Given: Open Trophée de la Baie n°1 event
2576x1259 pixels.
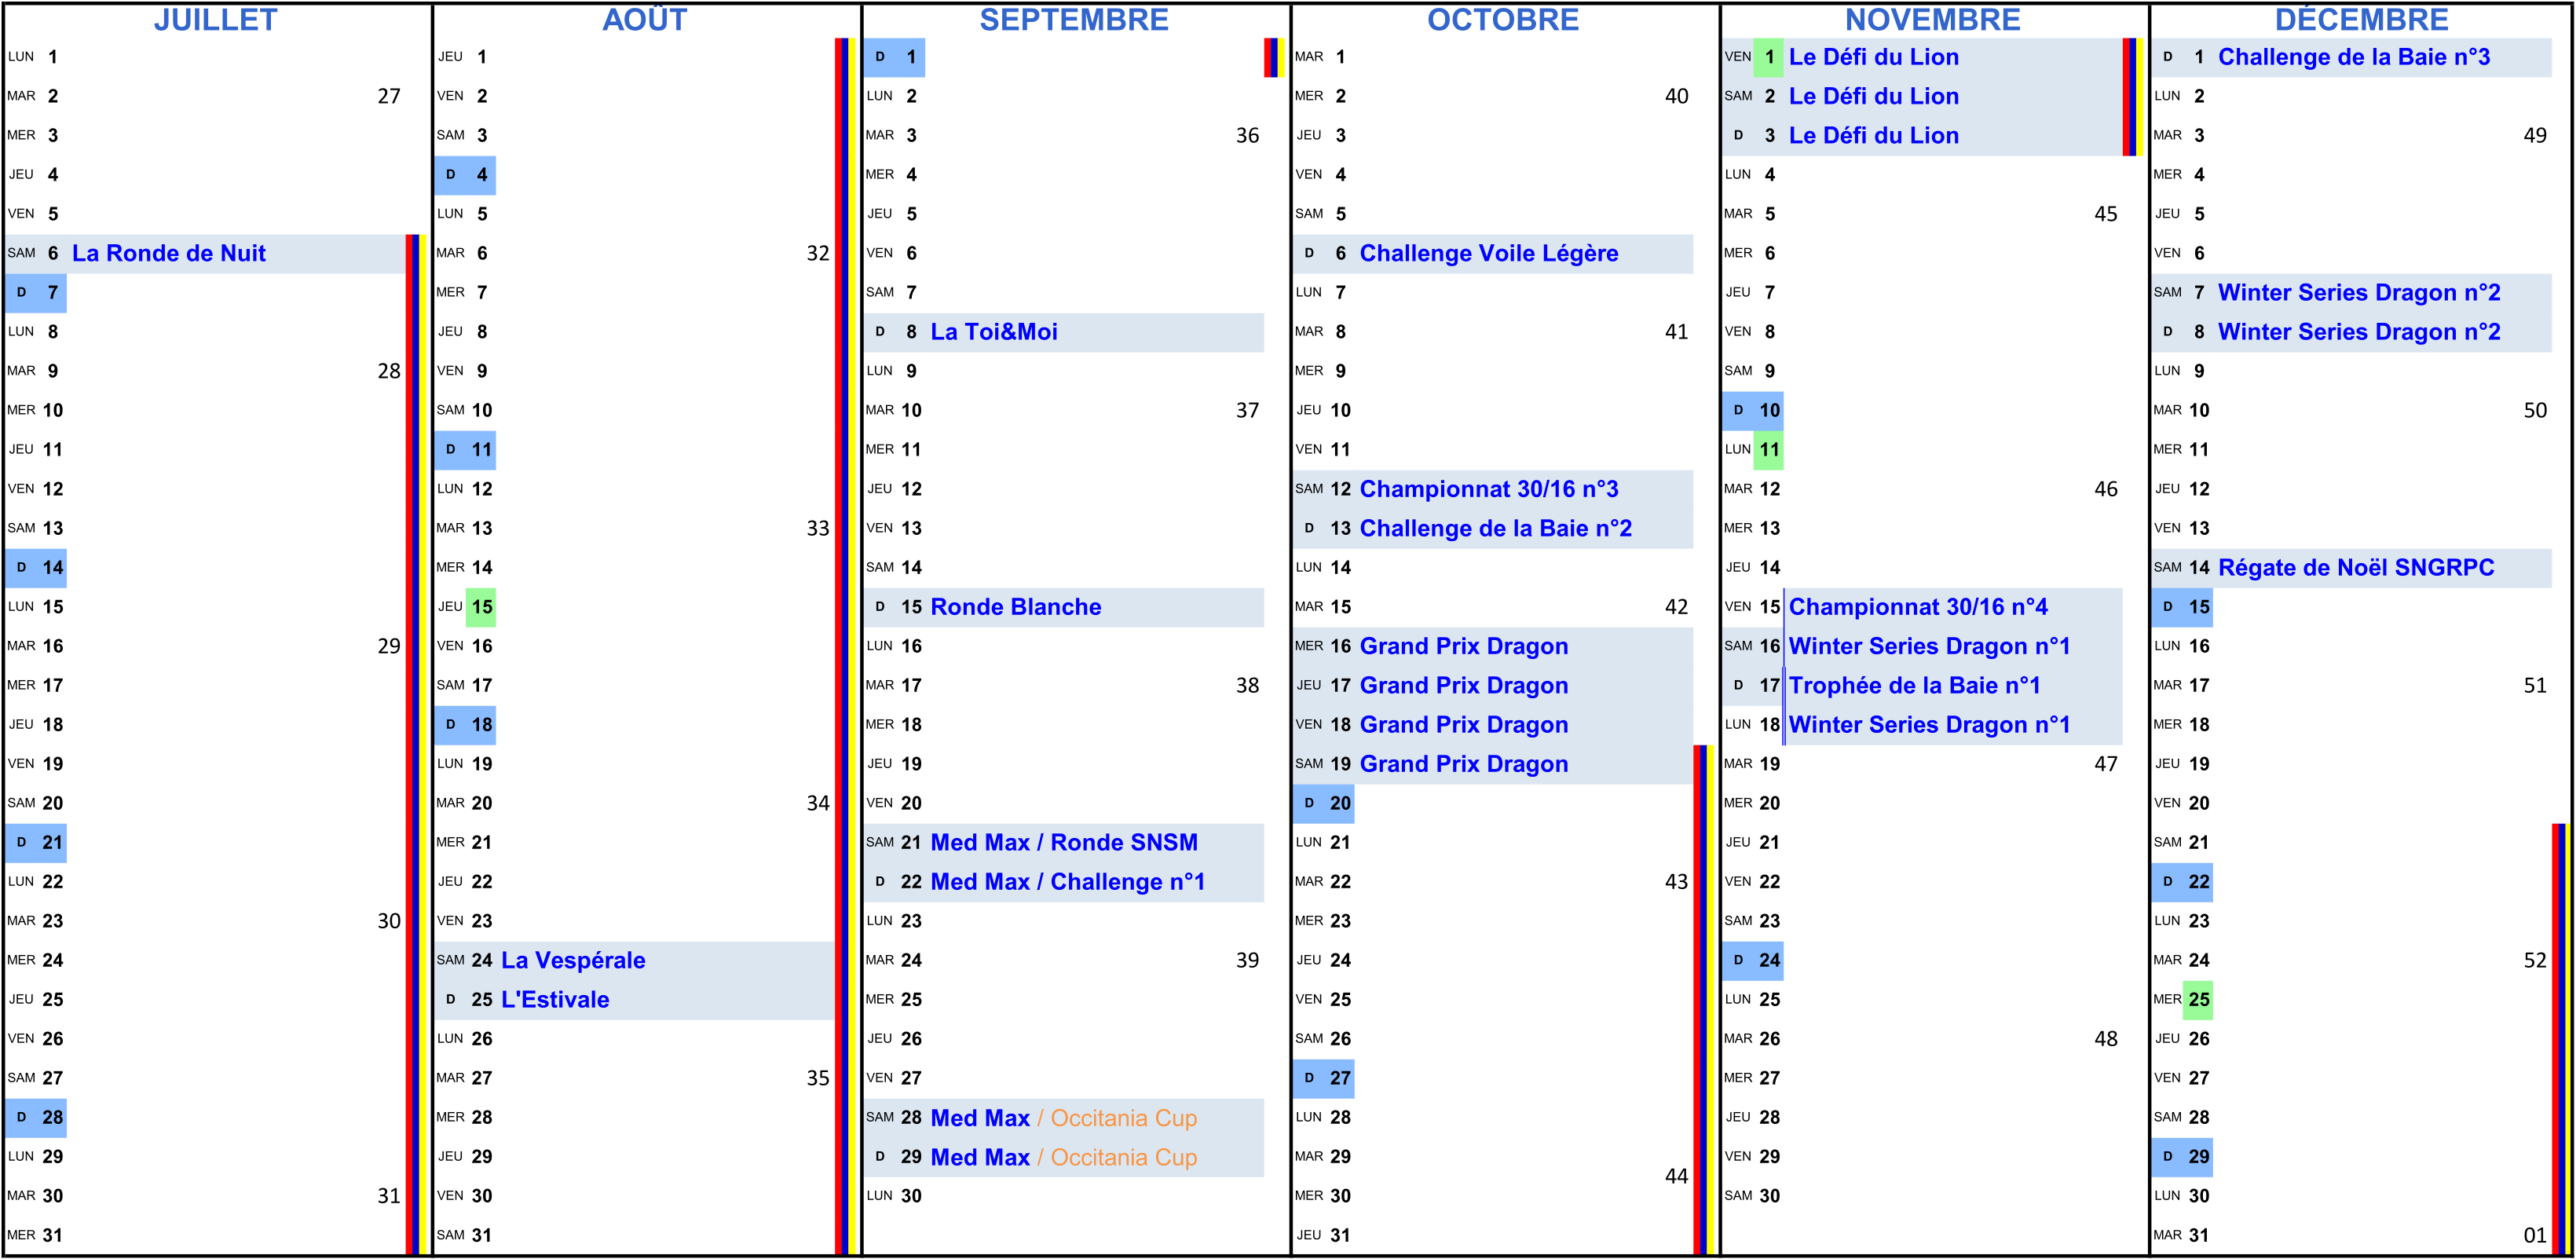Looking at the screenshot, I should pos(1914,686).
